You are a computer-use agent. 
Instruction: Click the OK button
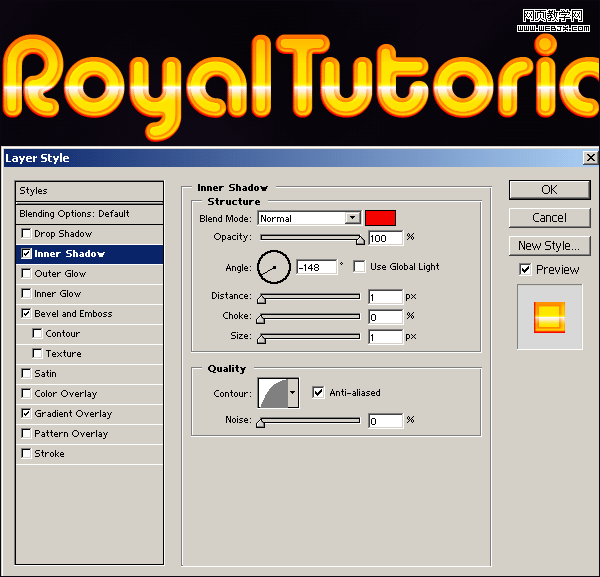(549, 190)
